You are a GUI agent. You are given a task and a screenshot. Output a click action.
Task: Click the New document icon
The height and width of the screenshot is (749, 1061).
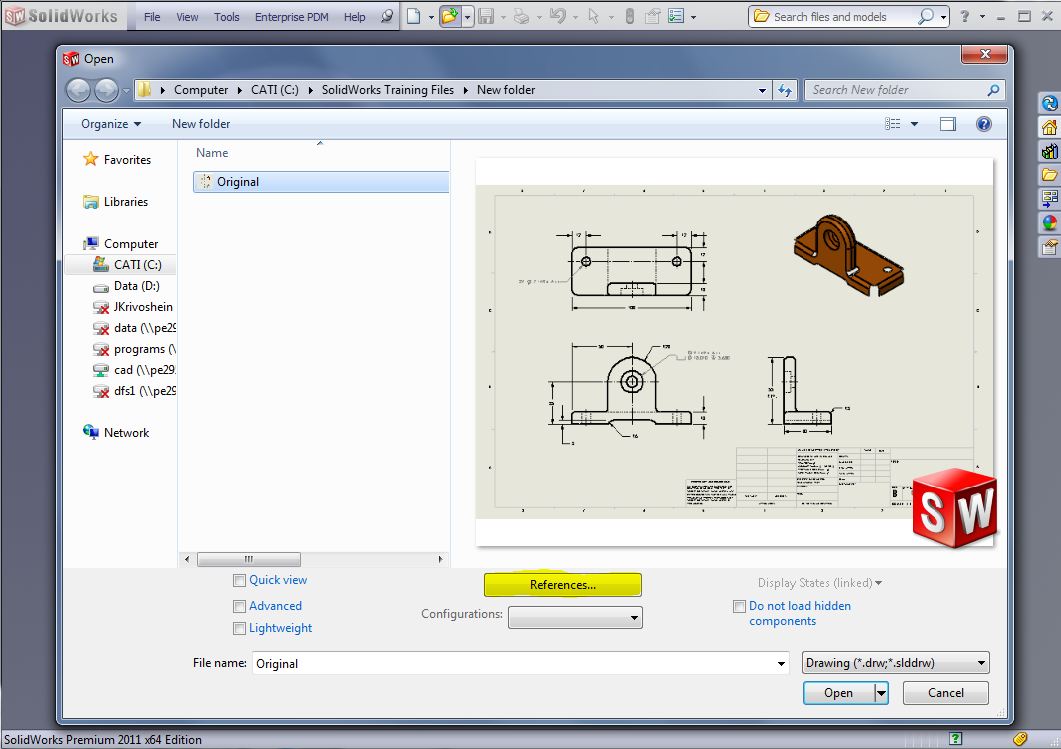tap(414, 16)
